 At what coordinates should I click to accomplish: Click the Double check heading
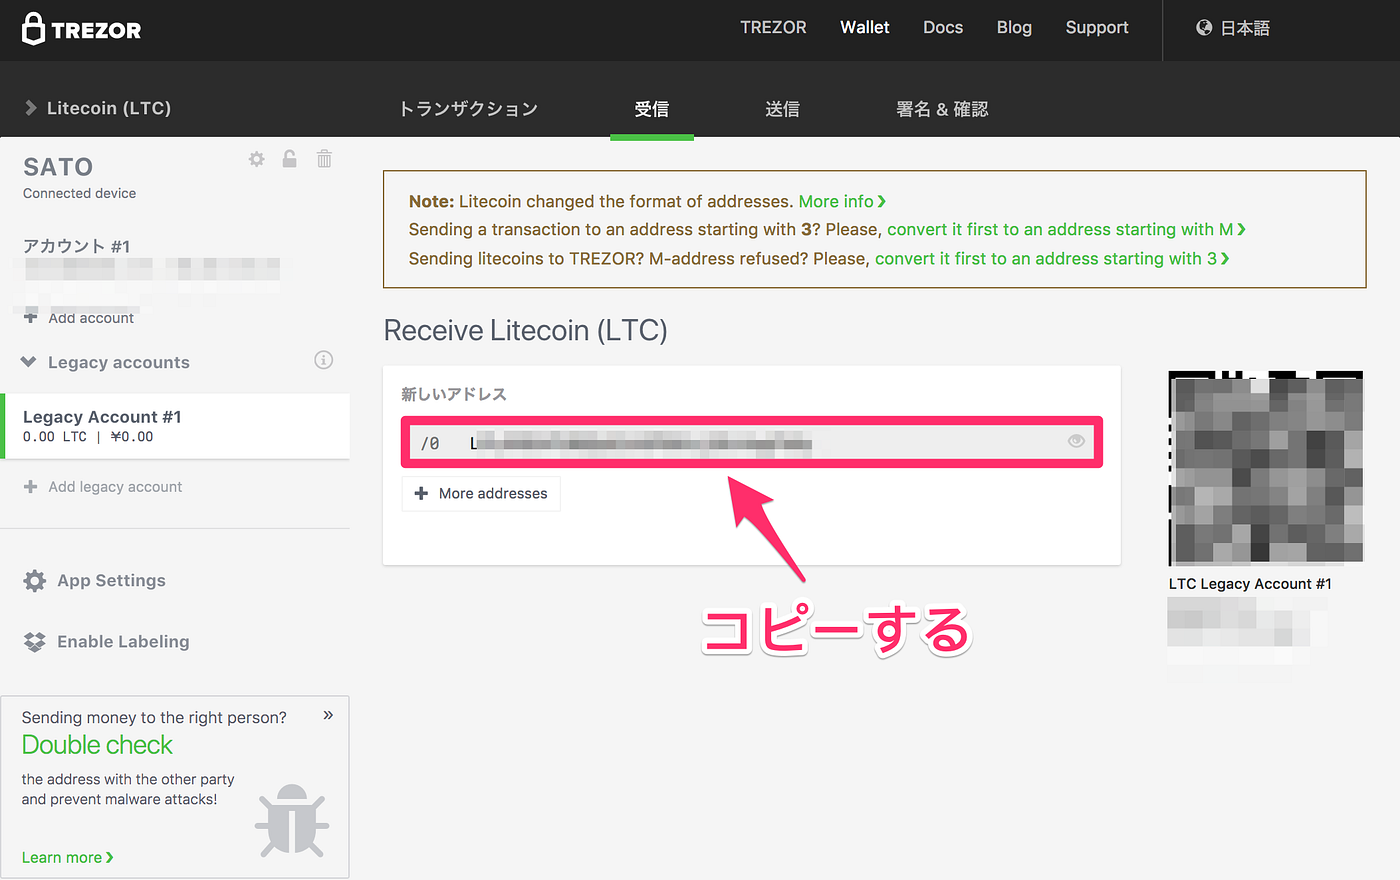pyautogui.click(x=97, y=746)
